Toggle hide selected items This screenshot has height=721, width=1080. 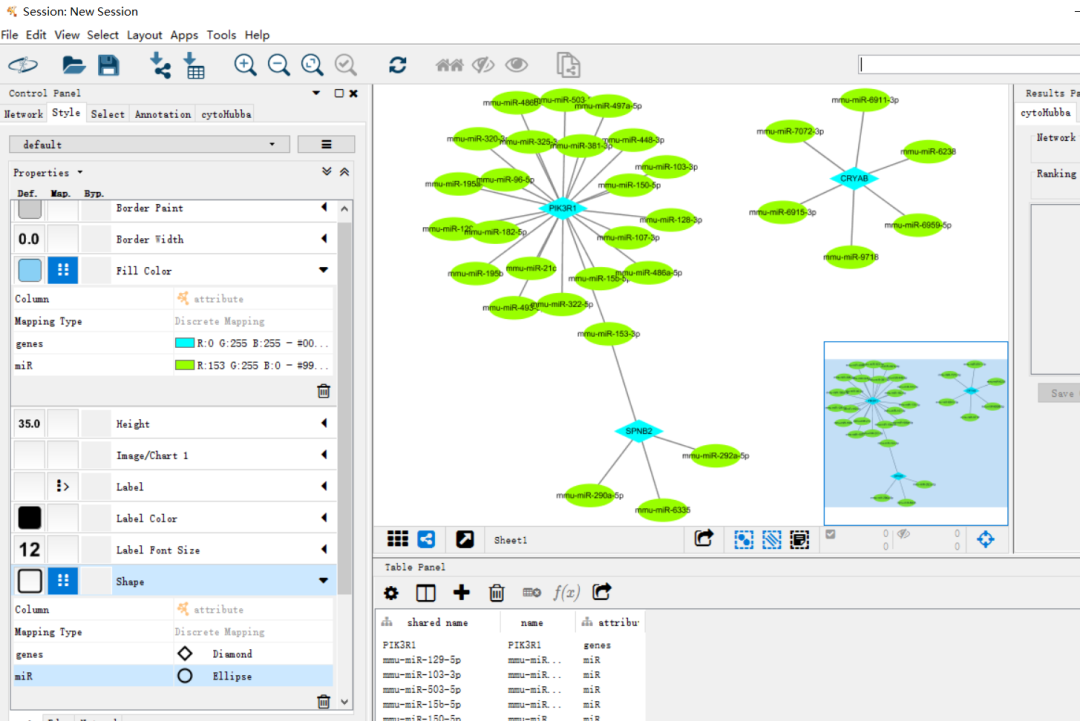pos(483,64)
